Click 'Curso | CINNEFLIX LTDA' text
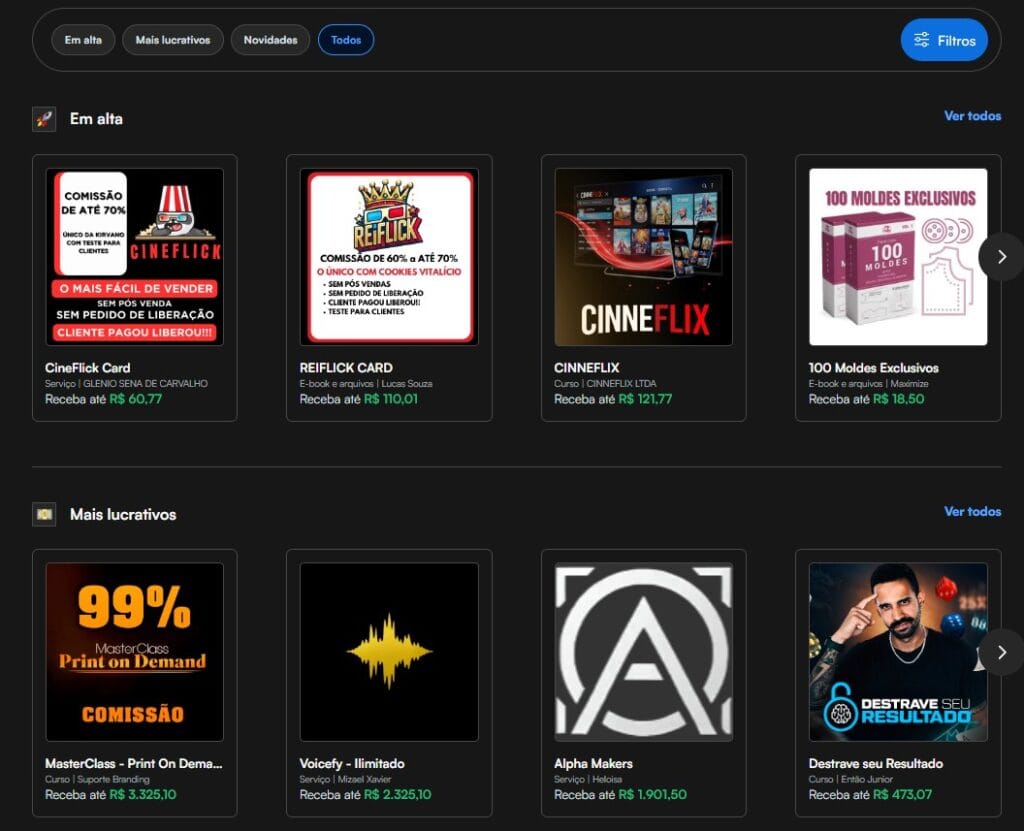1024x831 pixels. 605,383
